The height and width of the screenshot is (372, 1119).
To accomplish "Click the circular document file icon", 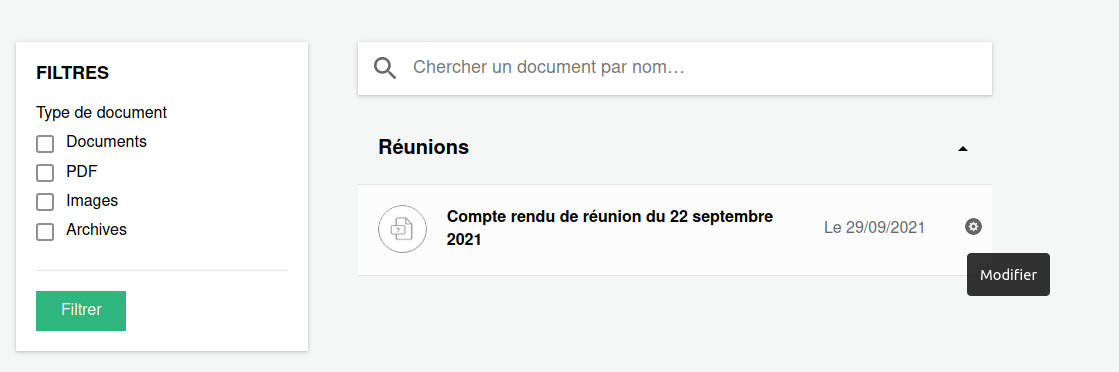I will point(402,229).
